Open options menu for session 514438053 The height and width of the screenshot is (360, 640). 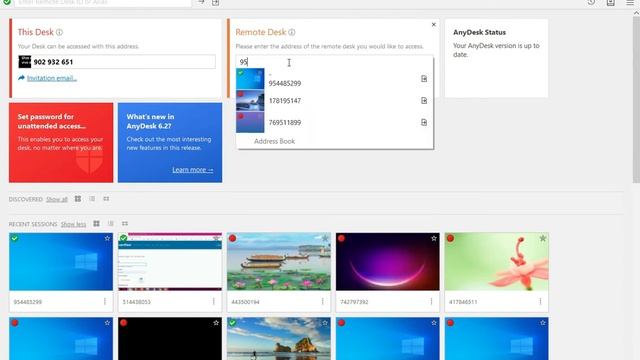(x=213, y=302)
